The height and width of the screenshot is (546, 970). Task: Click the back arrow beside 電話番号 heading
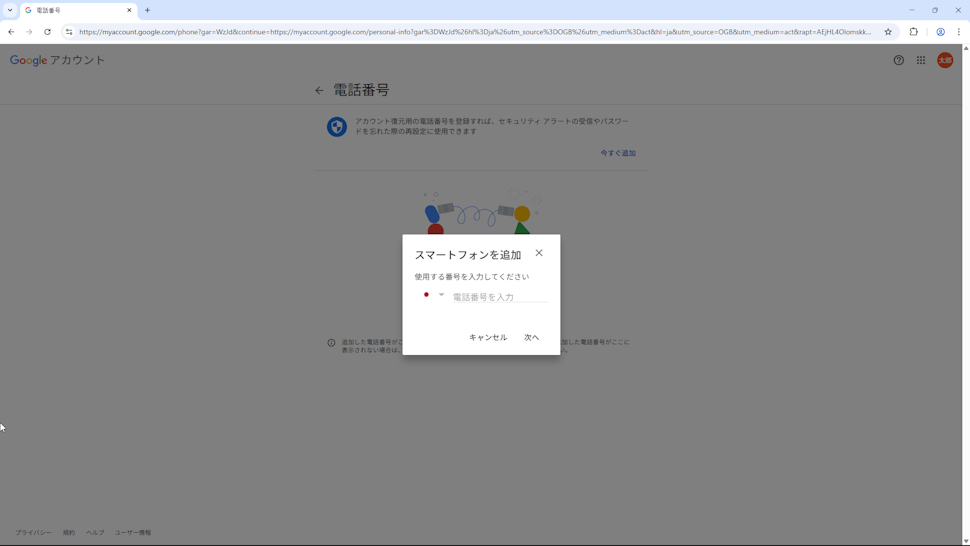coord(319,91)
